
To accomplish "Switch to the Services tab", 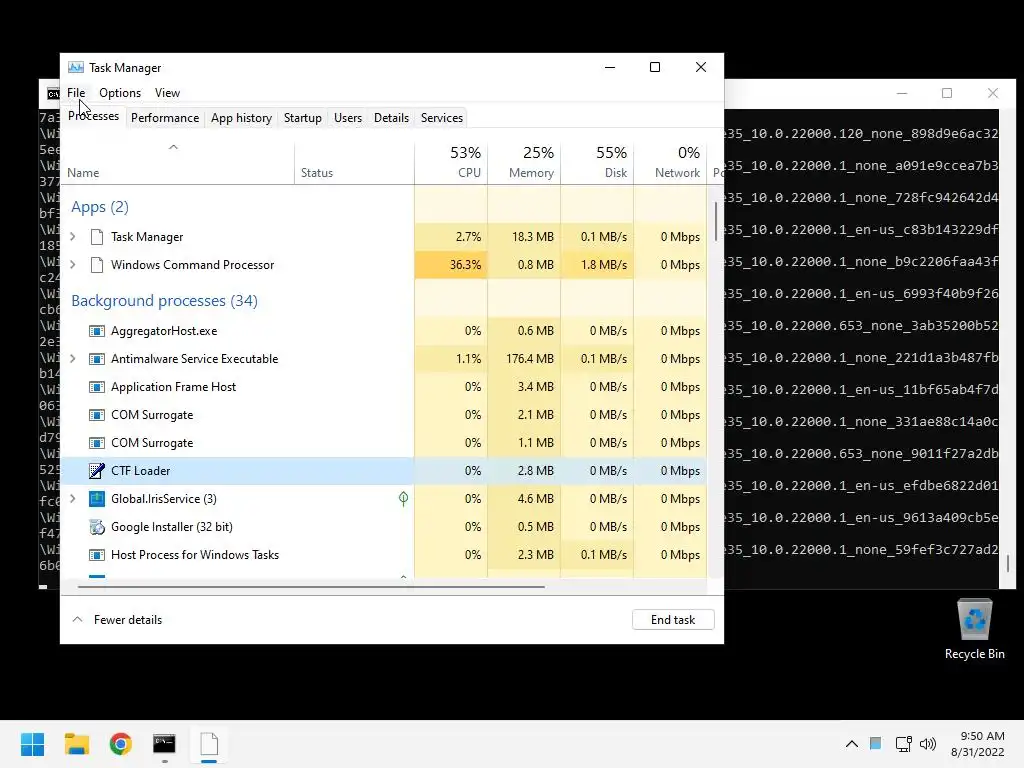I will (441, 118).
